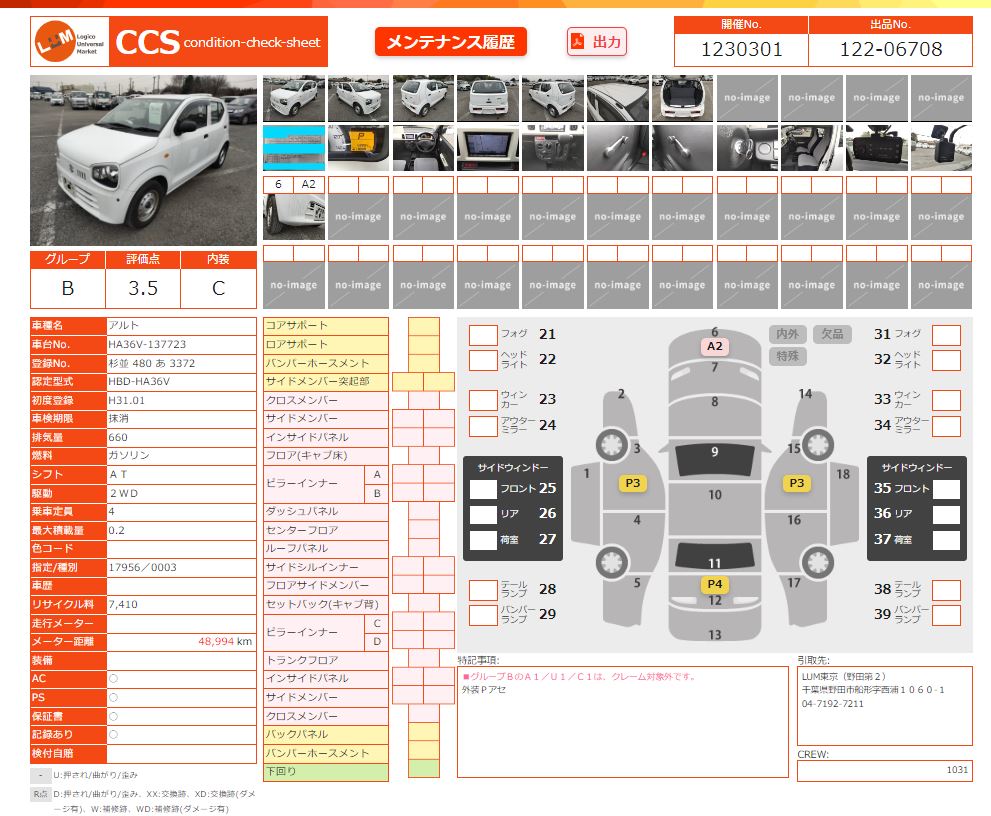This screenshot has width=991, height=816.
Task: Open the open trunk photo thumbnail
Action: coord(682,98)
